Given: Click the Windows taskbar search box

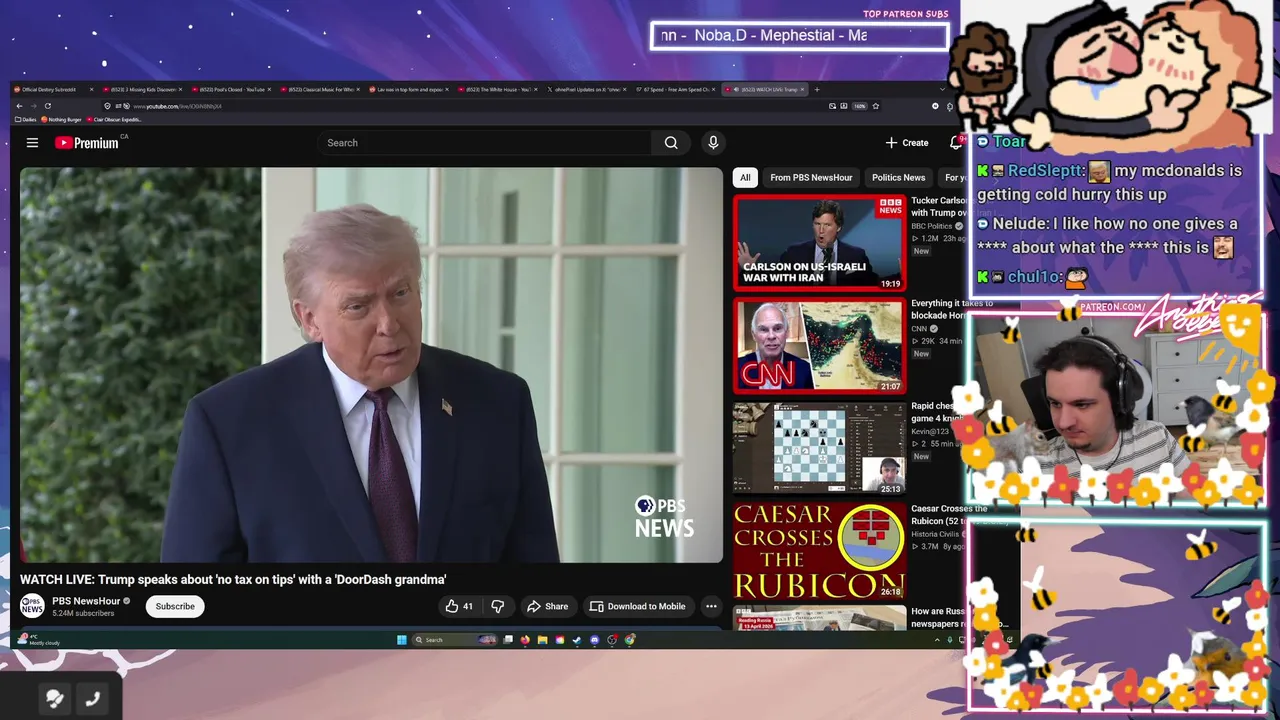Looking at the screenshot, I should pyautogui.click(x=455, y=640).
